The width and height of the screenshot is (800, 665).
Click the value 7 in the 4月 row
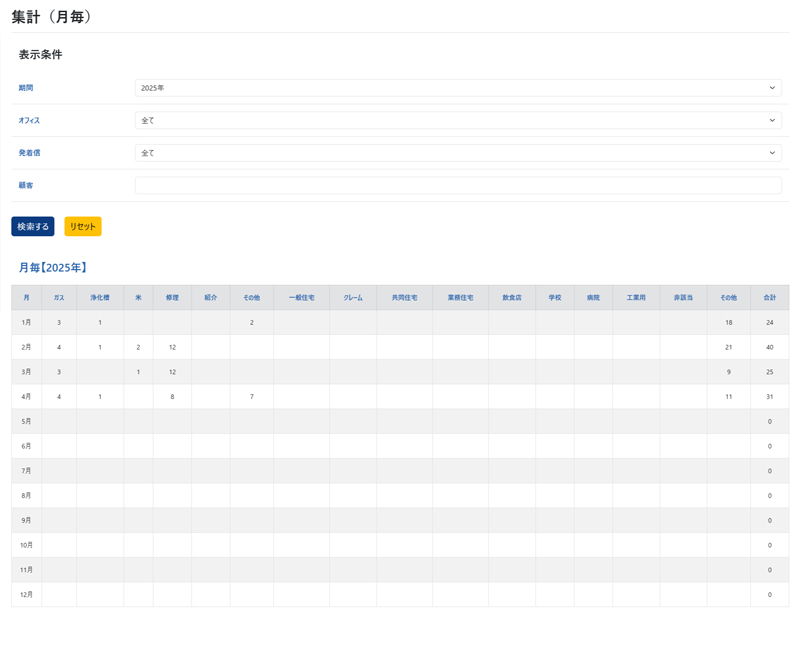[252, 397]
